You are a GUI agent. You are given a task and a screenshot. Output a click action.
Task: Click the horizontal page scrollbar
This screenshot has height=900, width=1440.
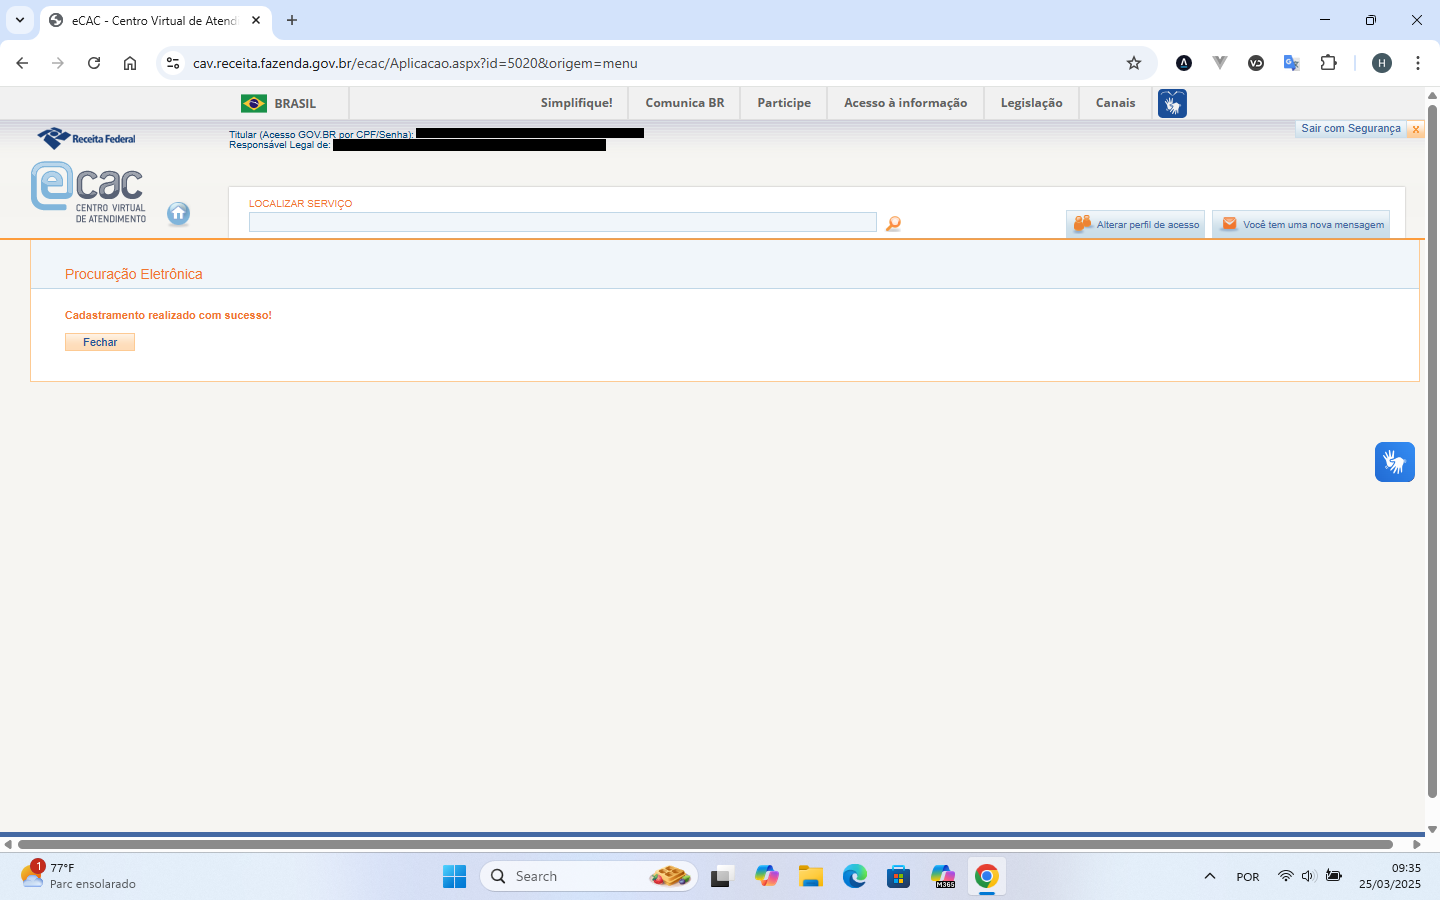tap(700, 844)
